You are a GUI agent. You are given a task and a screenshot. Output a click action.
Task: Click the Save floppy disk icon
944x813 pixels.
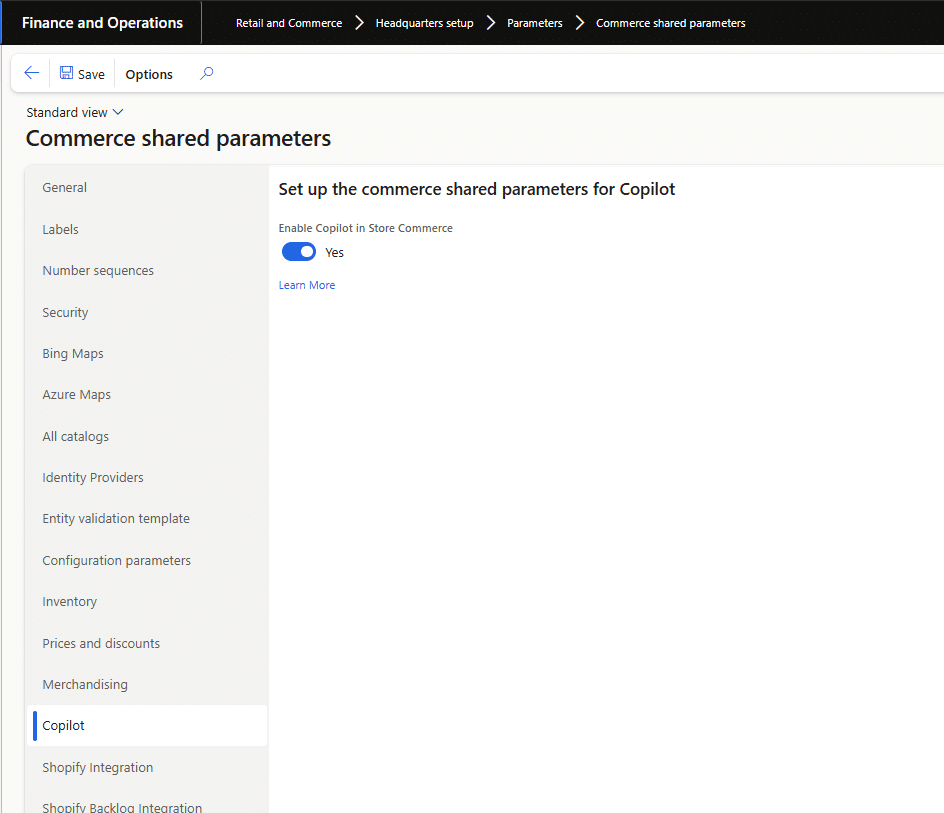[66, 73]
